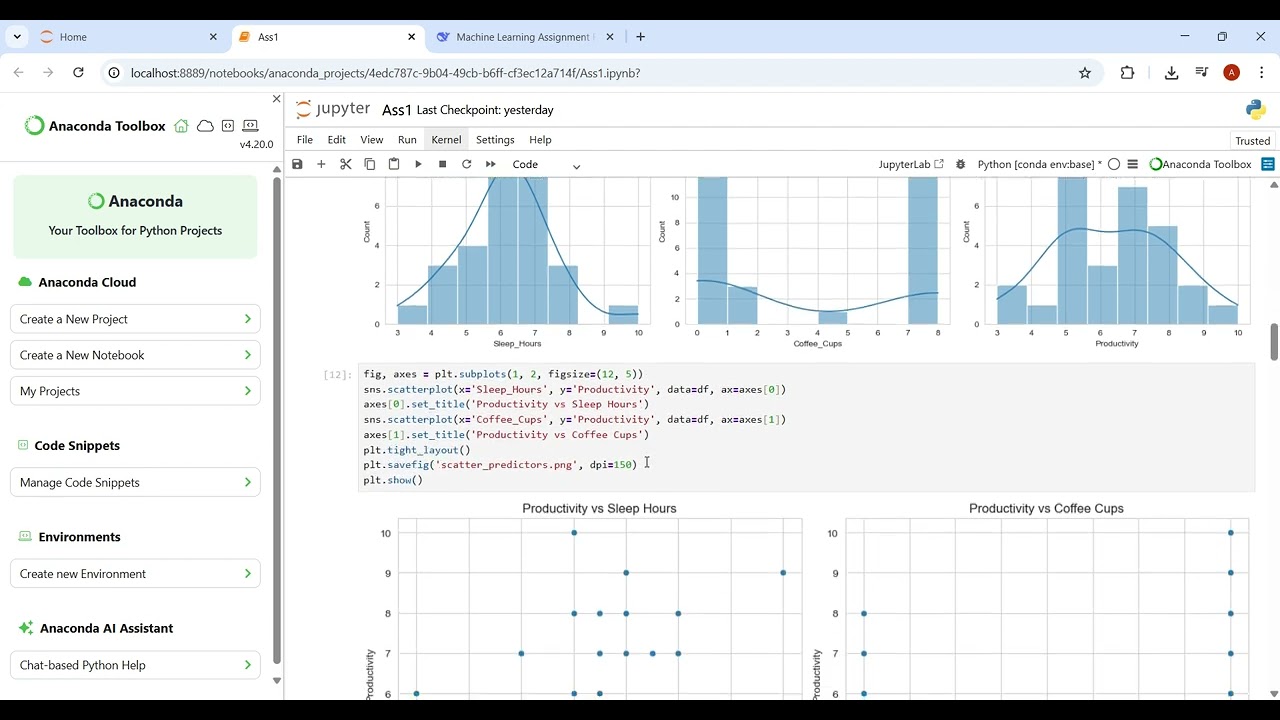Click the code snippets icon in Toolbox header
This screenshot has width=1280, height=720.
pos(228,126)
